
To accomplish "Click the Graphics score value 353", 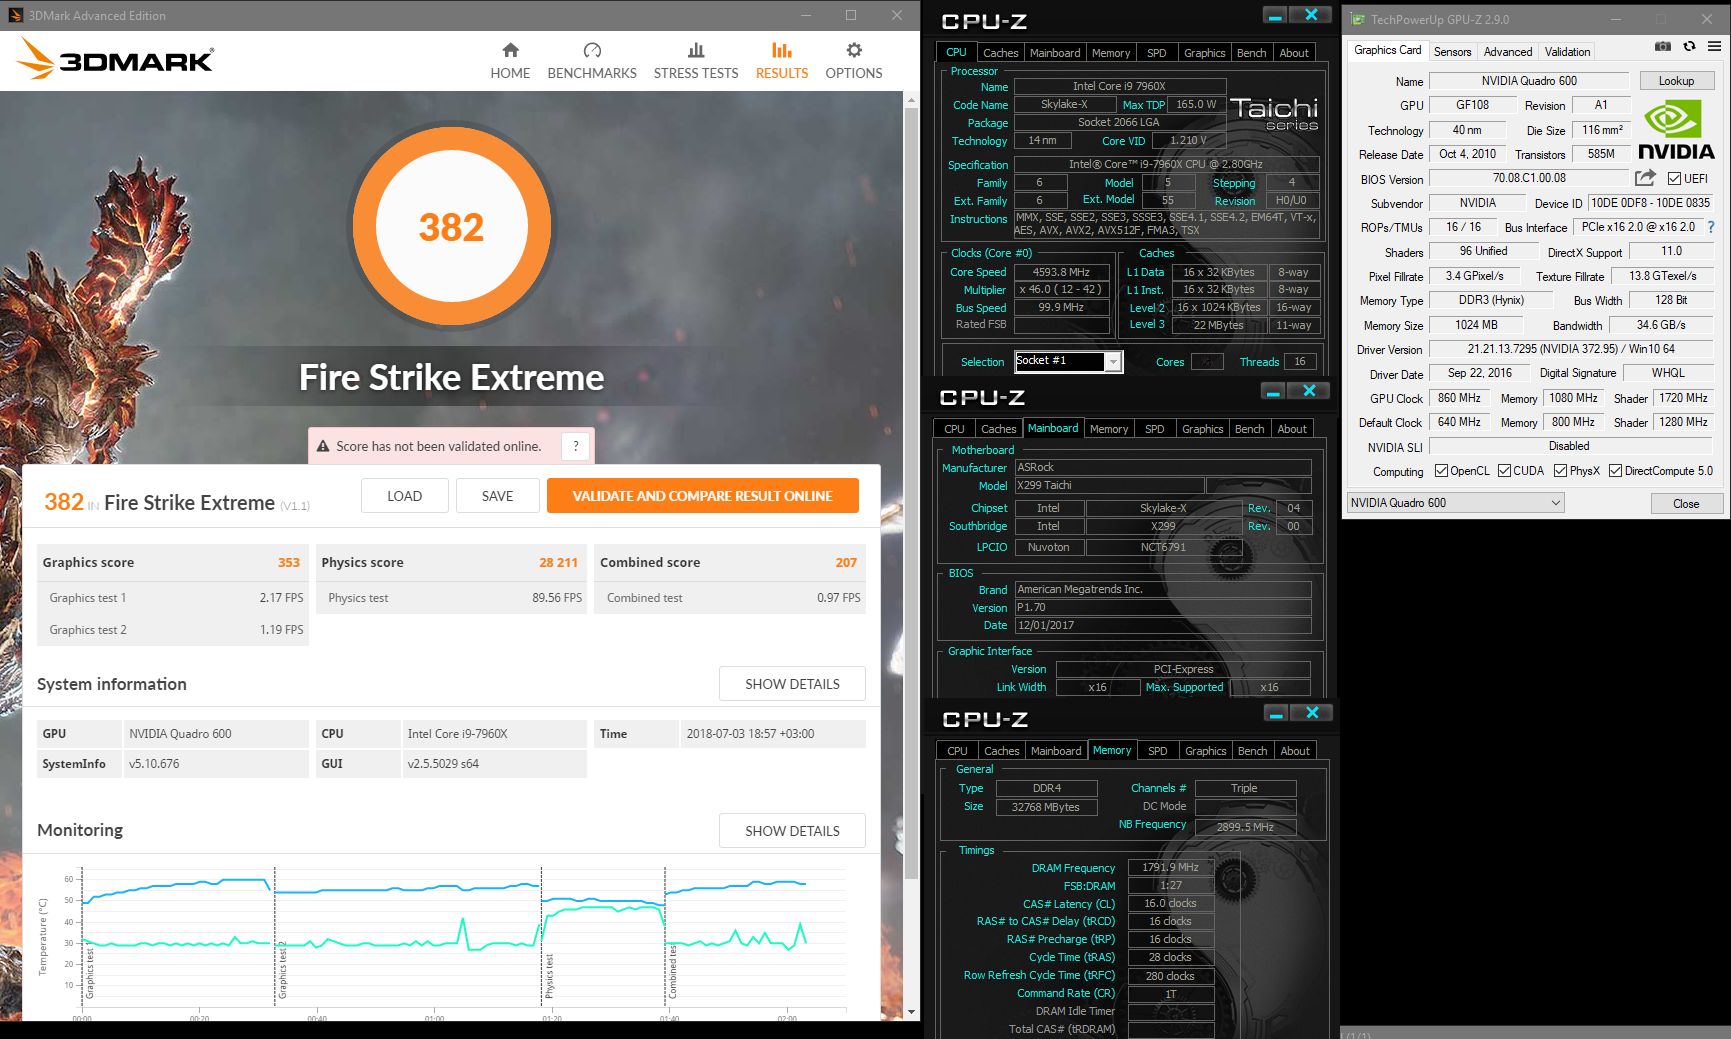I will [289, 562].
